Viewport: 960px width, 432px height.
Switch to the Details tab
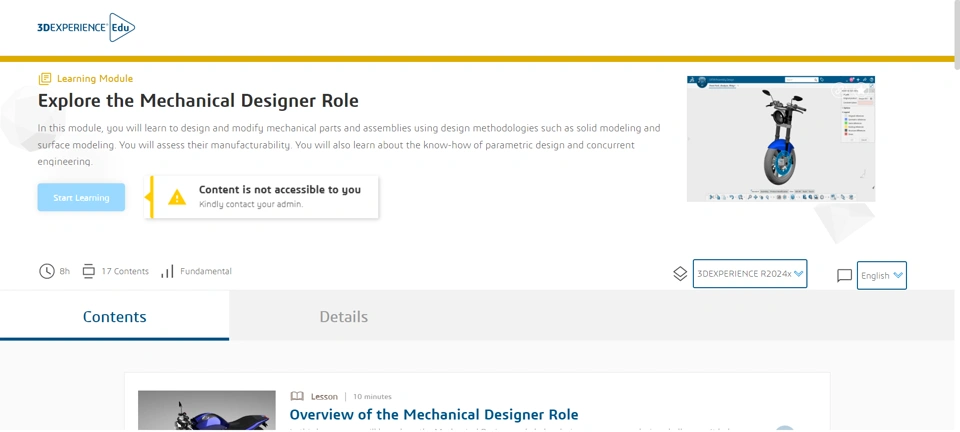coord(343,316)
